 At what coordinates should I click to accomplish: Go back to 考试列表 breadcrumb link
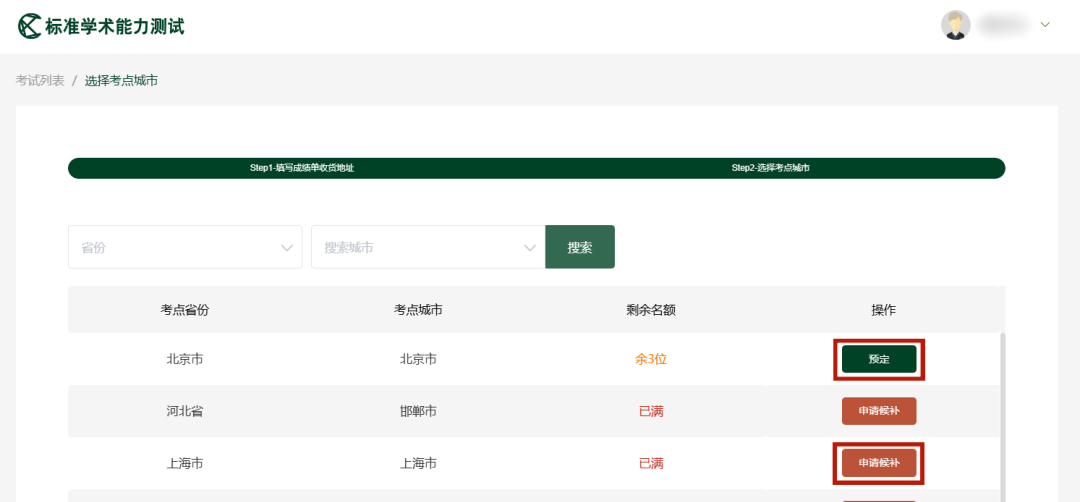40,81
